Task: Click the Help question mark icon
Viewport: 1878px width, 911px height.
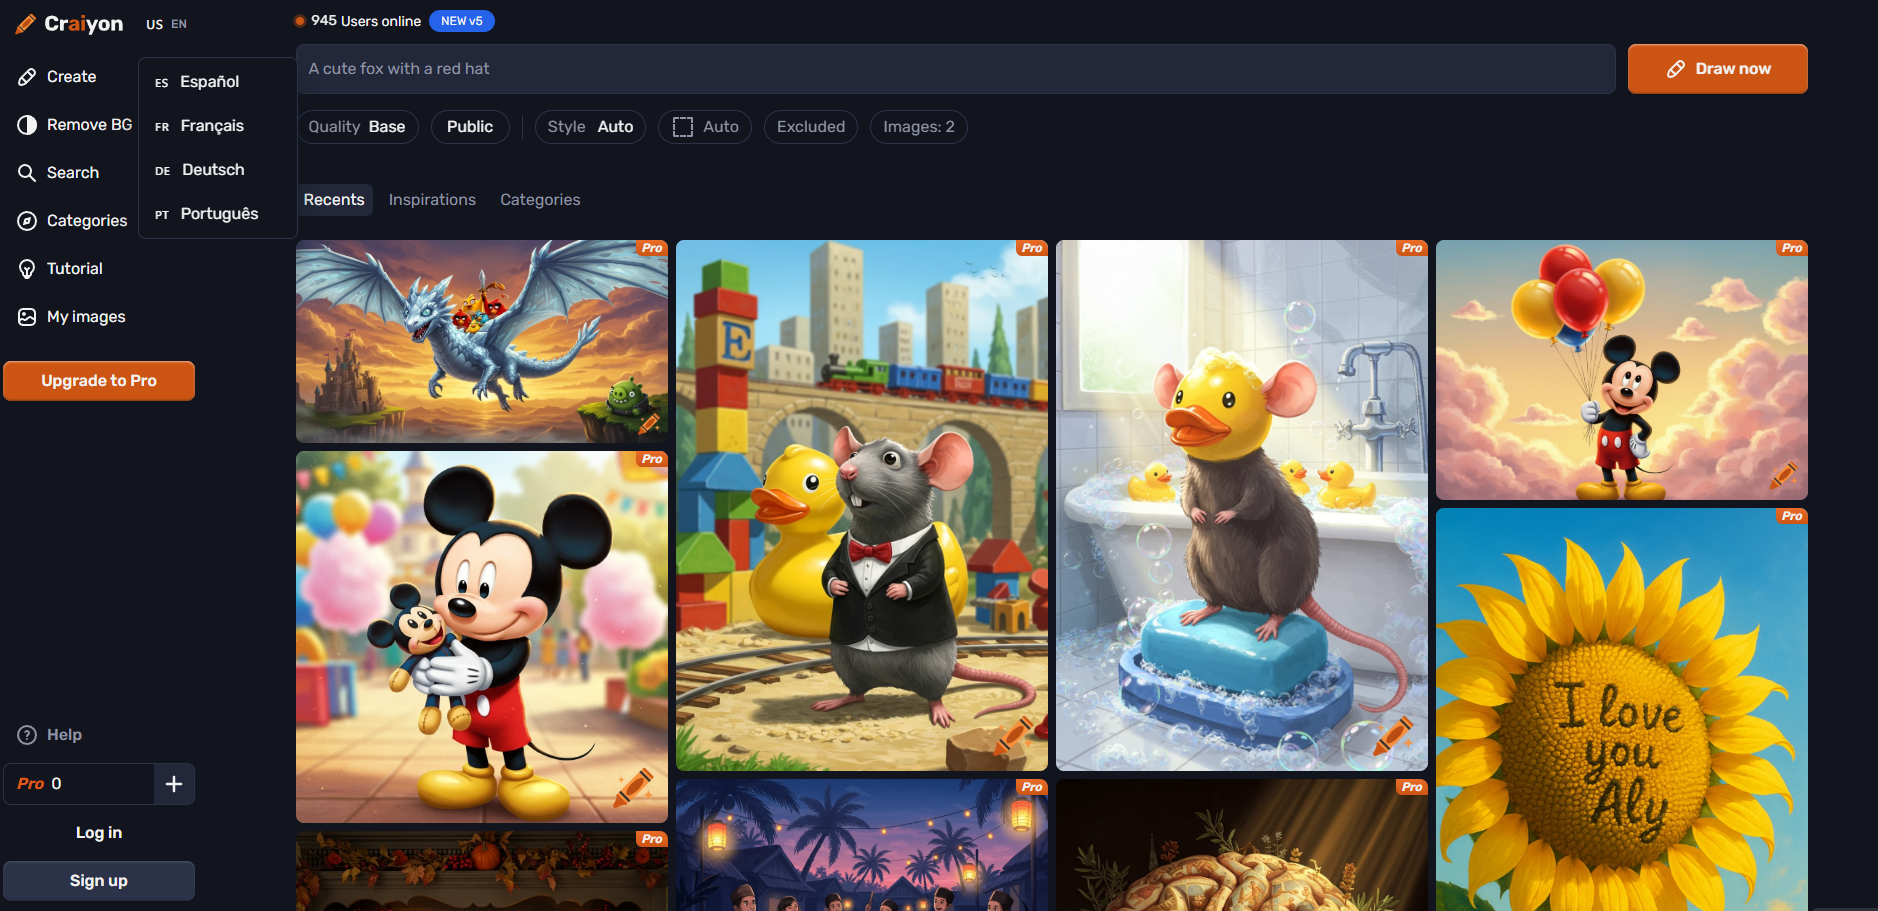Action: pos(27,735)
